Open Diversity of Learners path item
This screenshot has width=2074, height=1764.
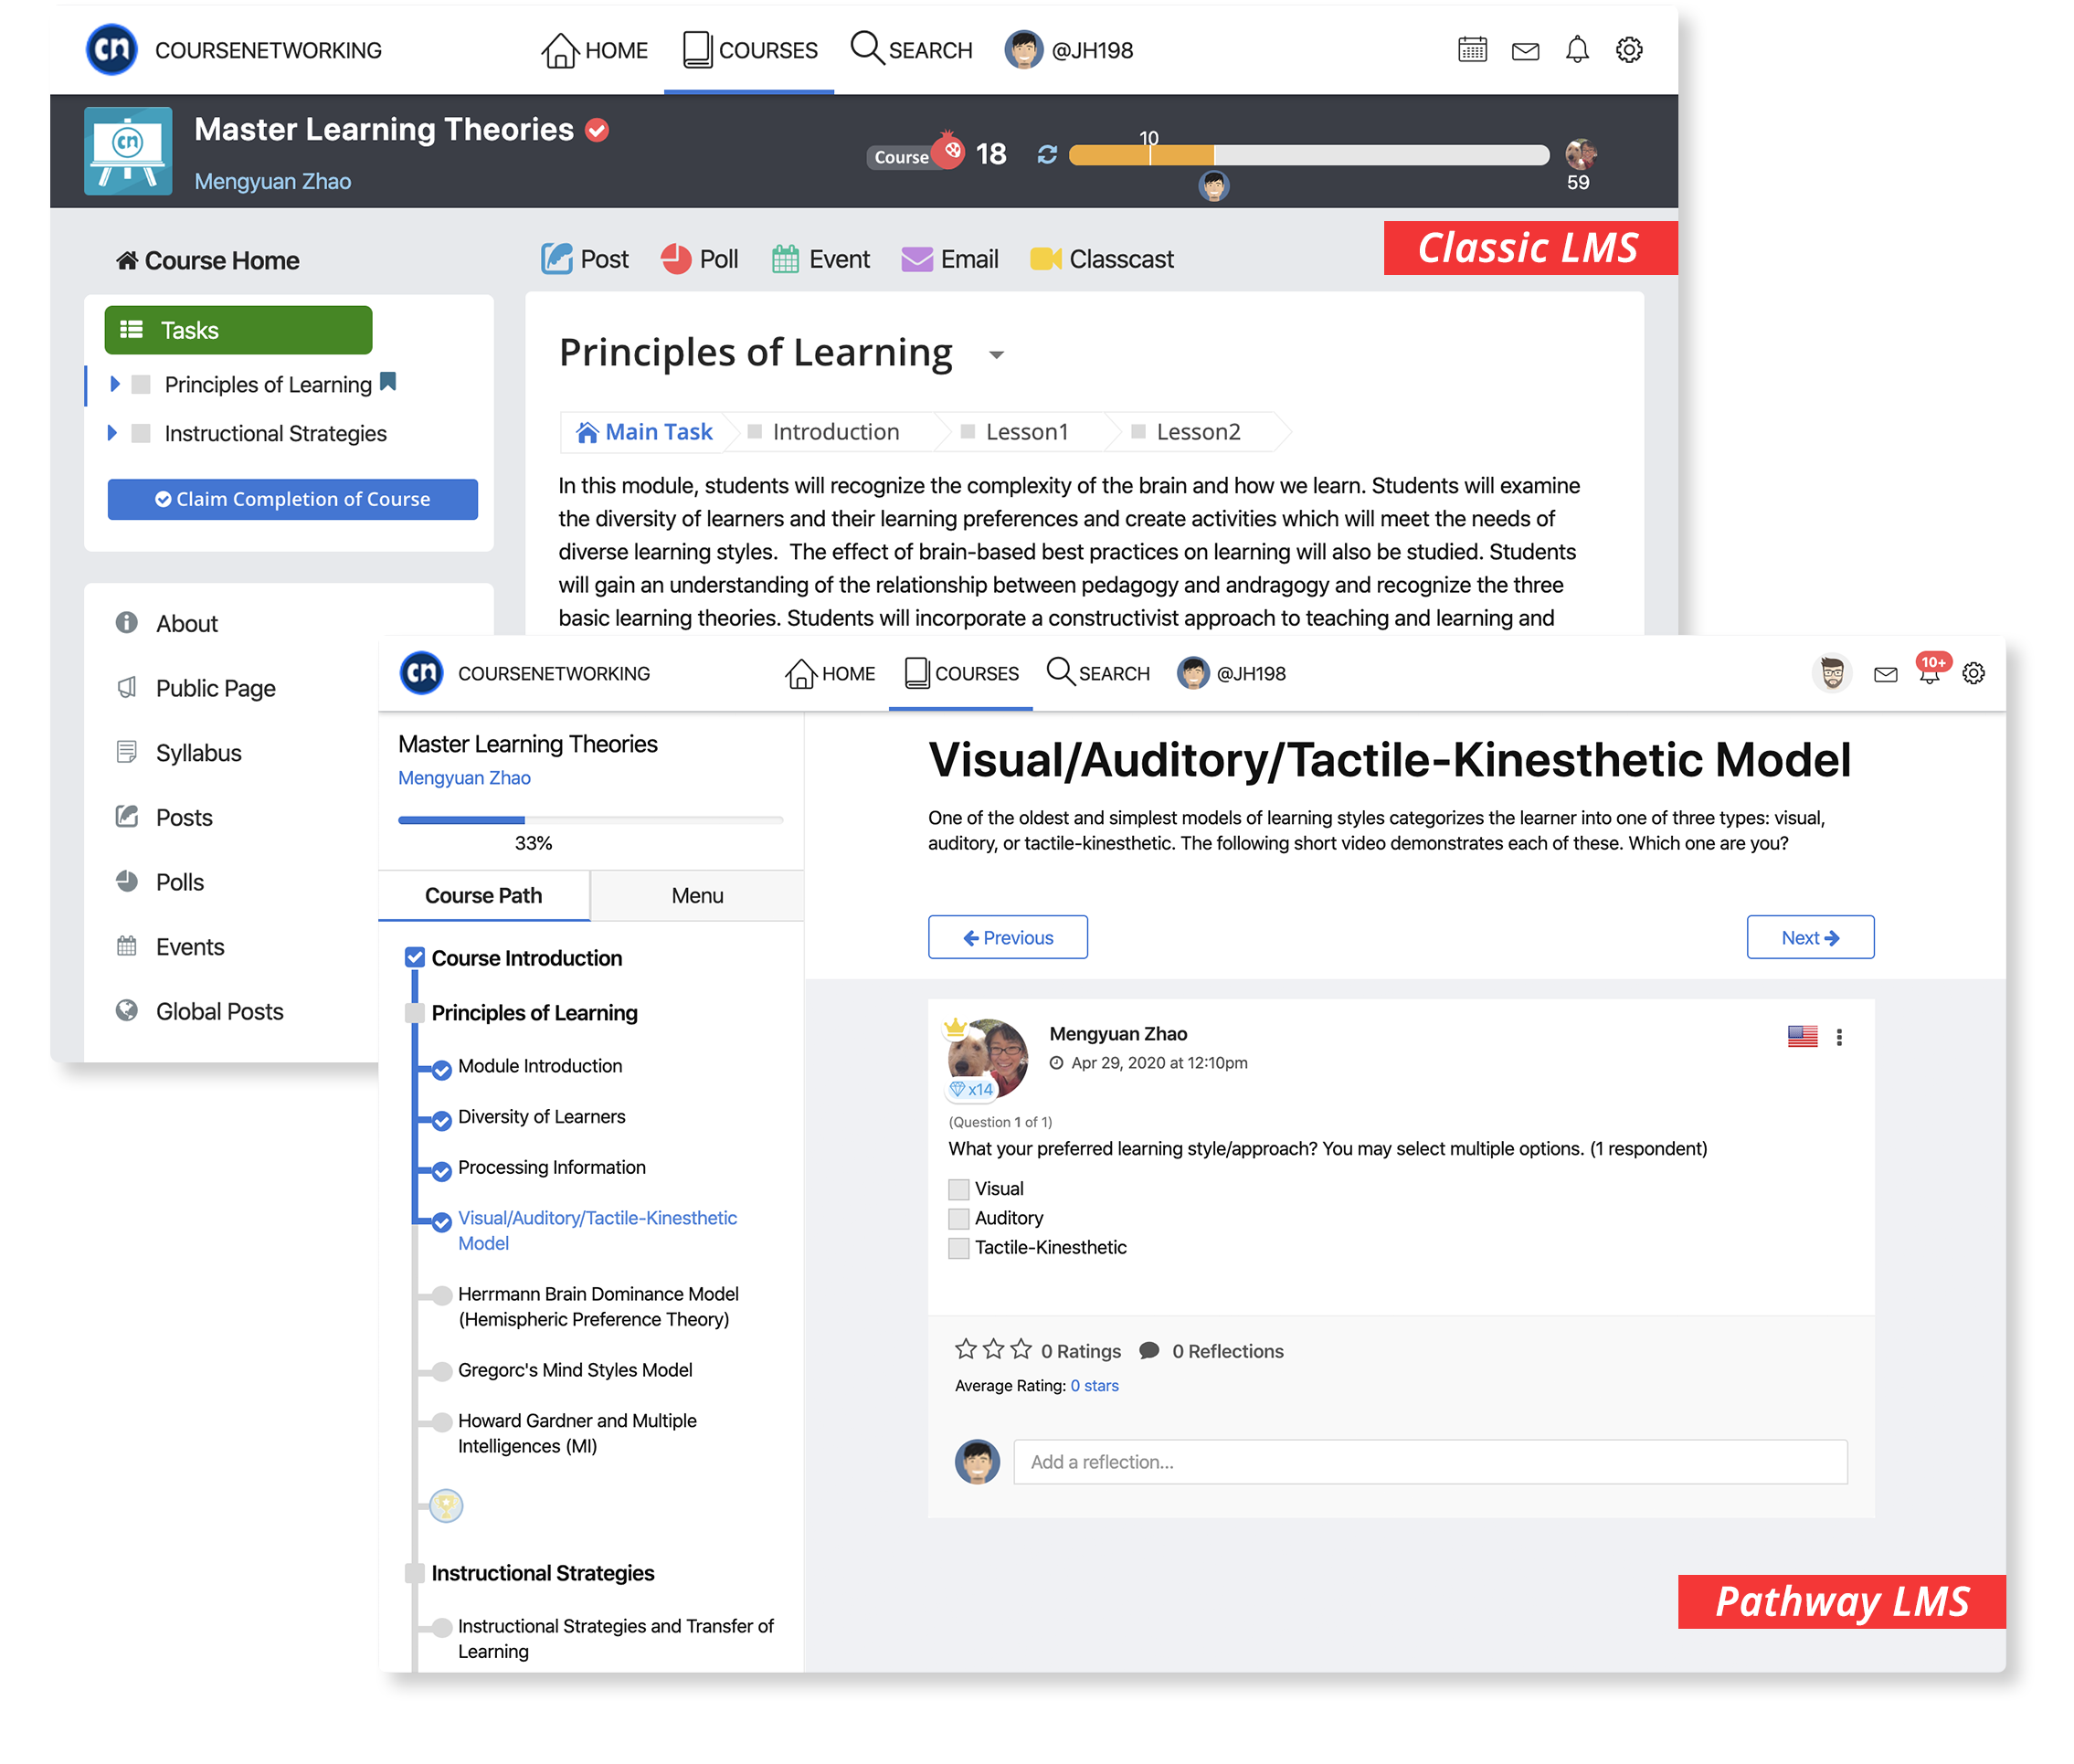pyautogui.click(x=541, y=1116)
